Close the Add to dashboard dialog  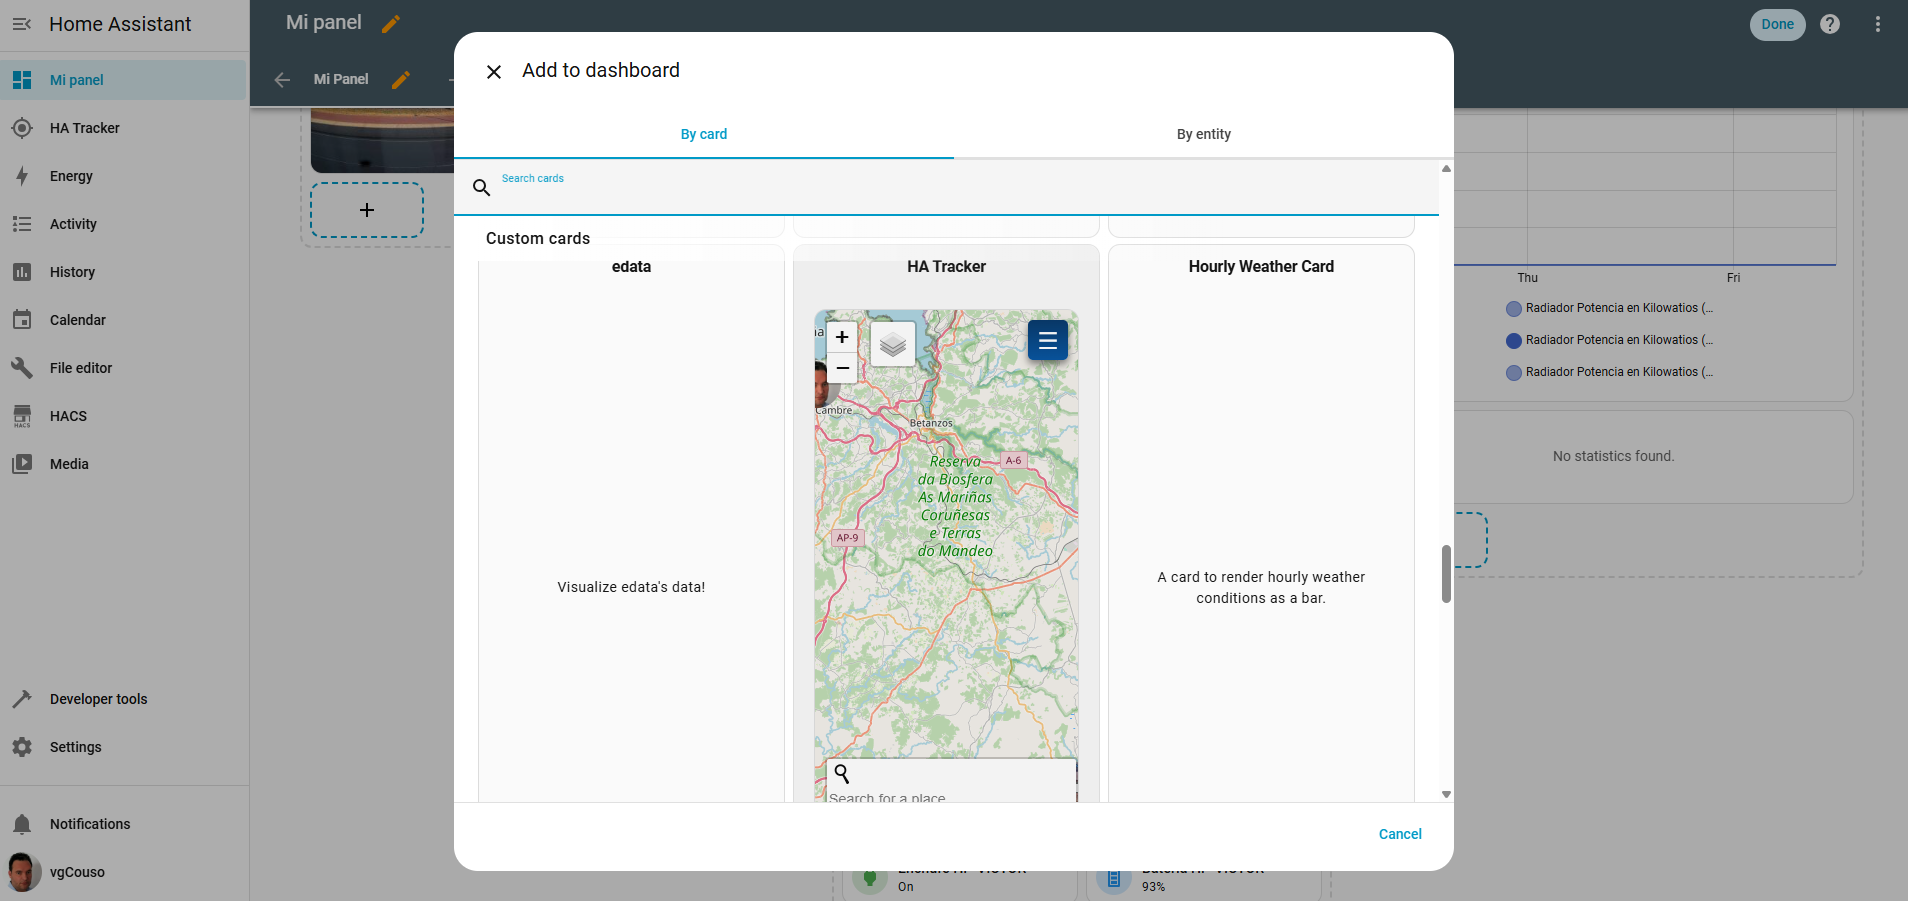(x=494, y=72)
